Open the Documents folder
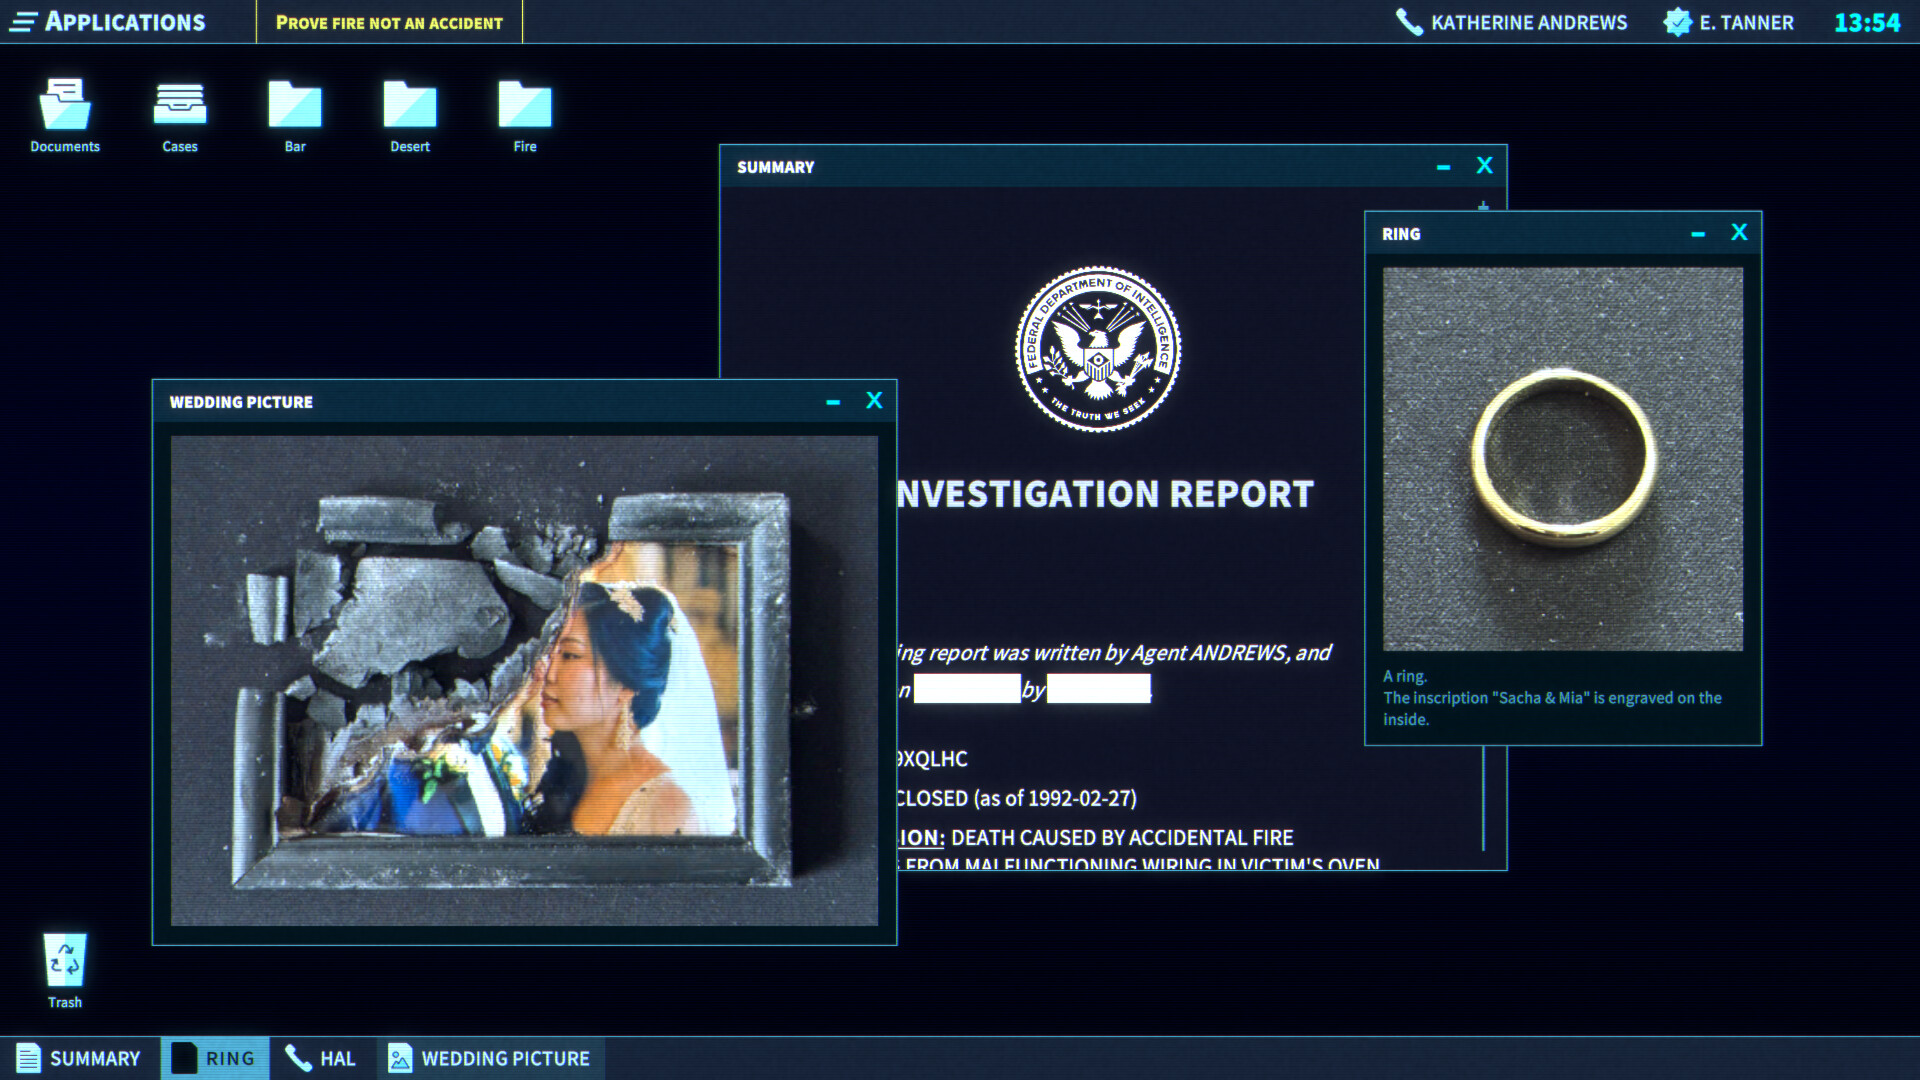 (x=64, y=102)
